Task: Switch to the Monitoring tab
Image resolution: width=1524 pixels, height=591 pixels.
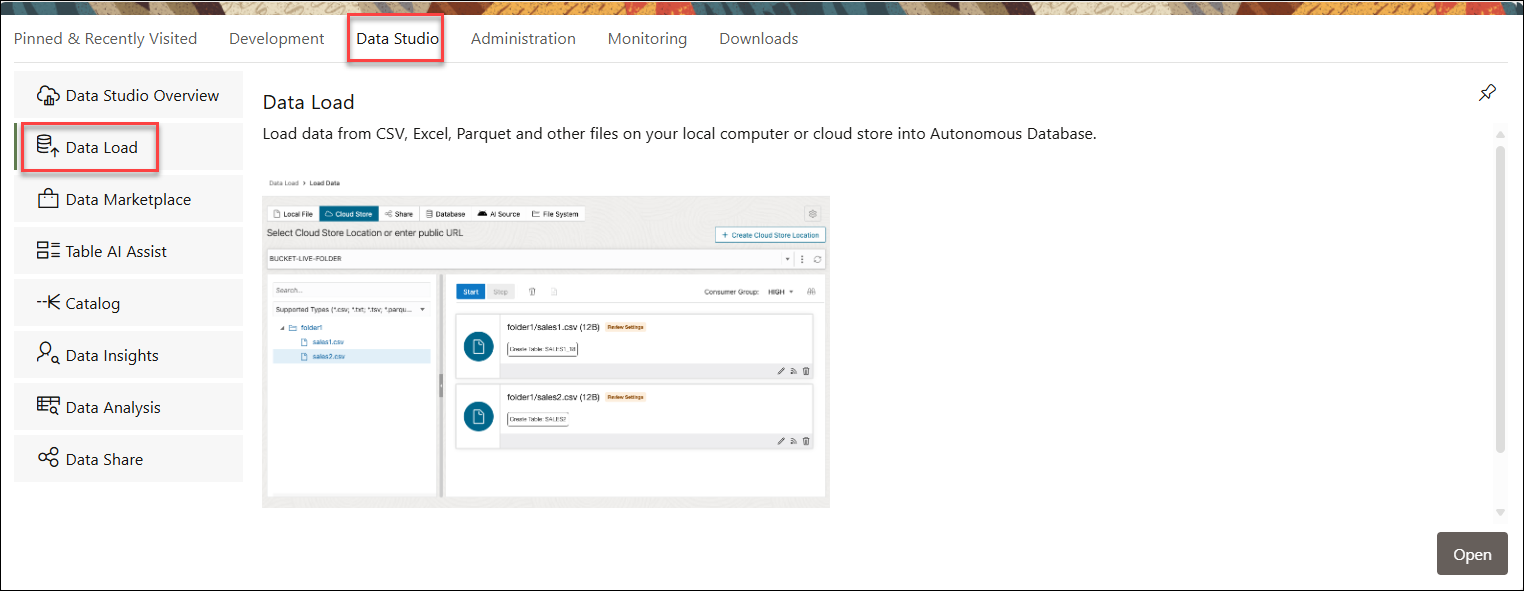Action: tap(647, 39)
